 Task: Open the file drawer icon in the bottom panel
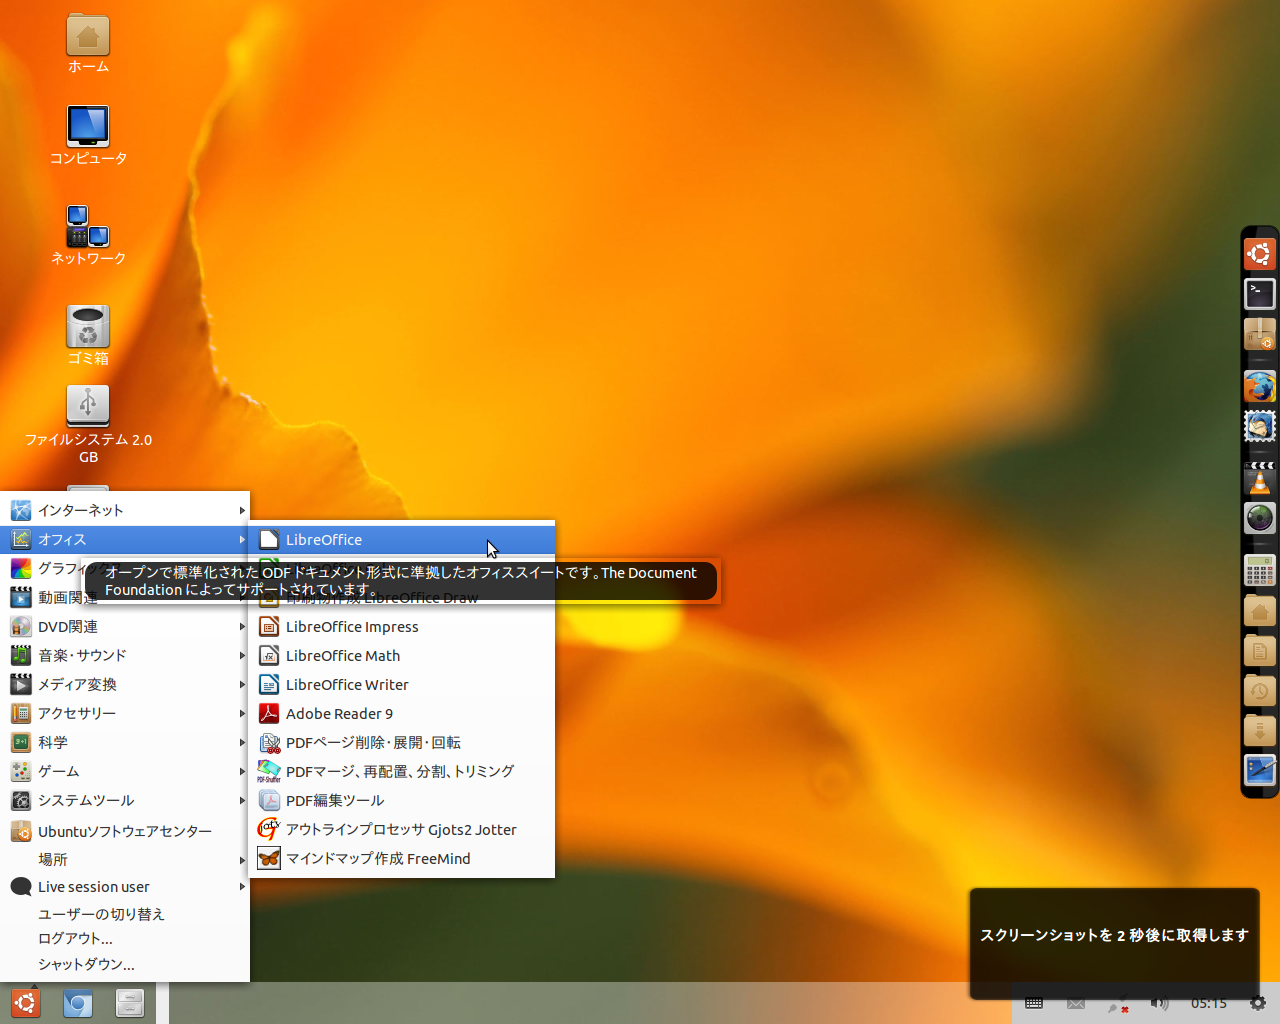(x=130, y=1003)
